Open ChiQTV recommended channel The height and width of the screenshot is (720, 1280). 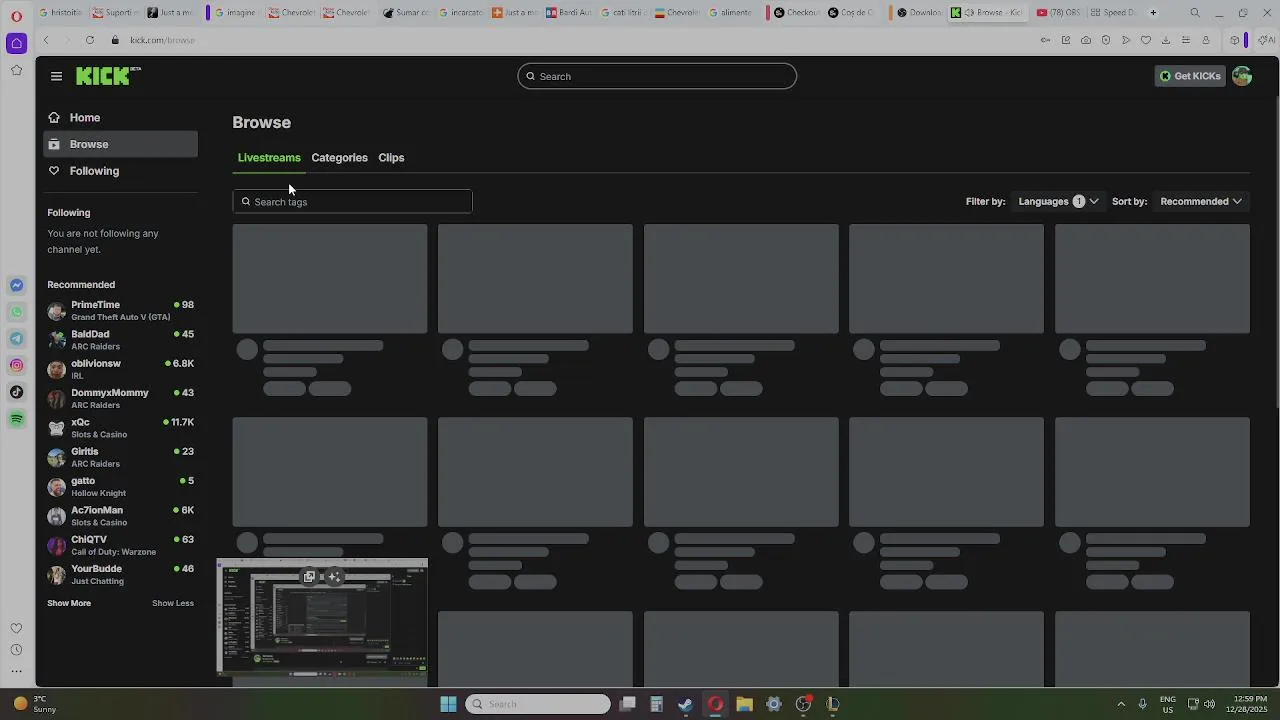coord(120,545)
